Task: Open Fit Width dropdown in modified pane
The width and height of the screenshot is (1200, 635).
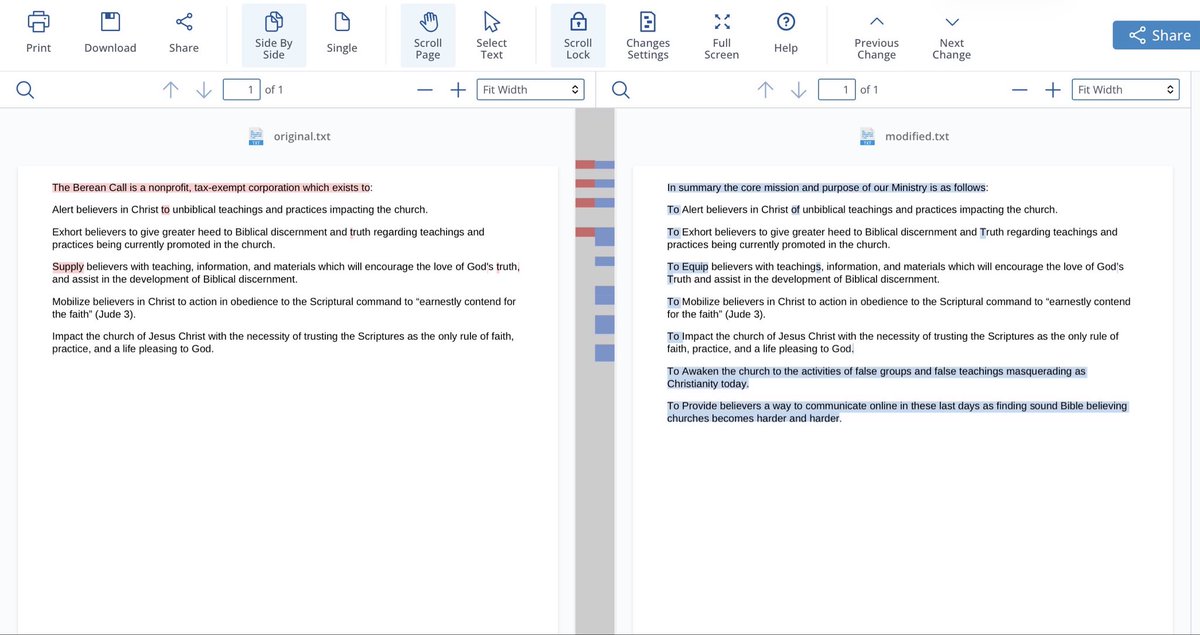Action: point(1125,90)
